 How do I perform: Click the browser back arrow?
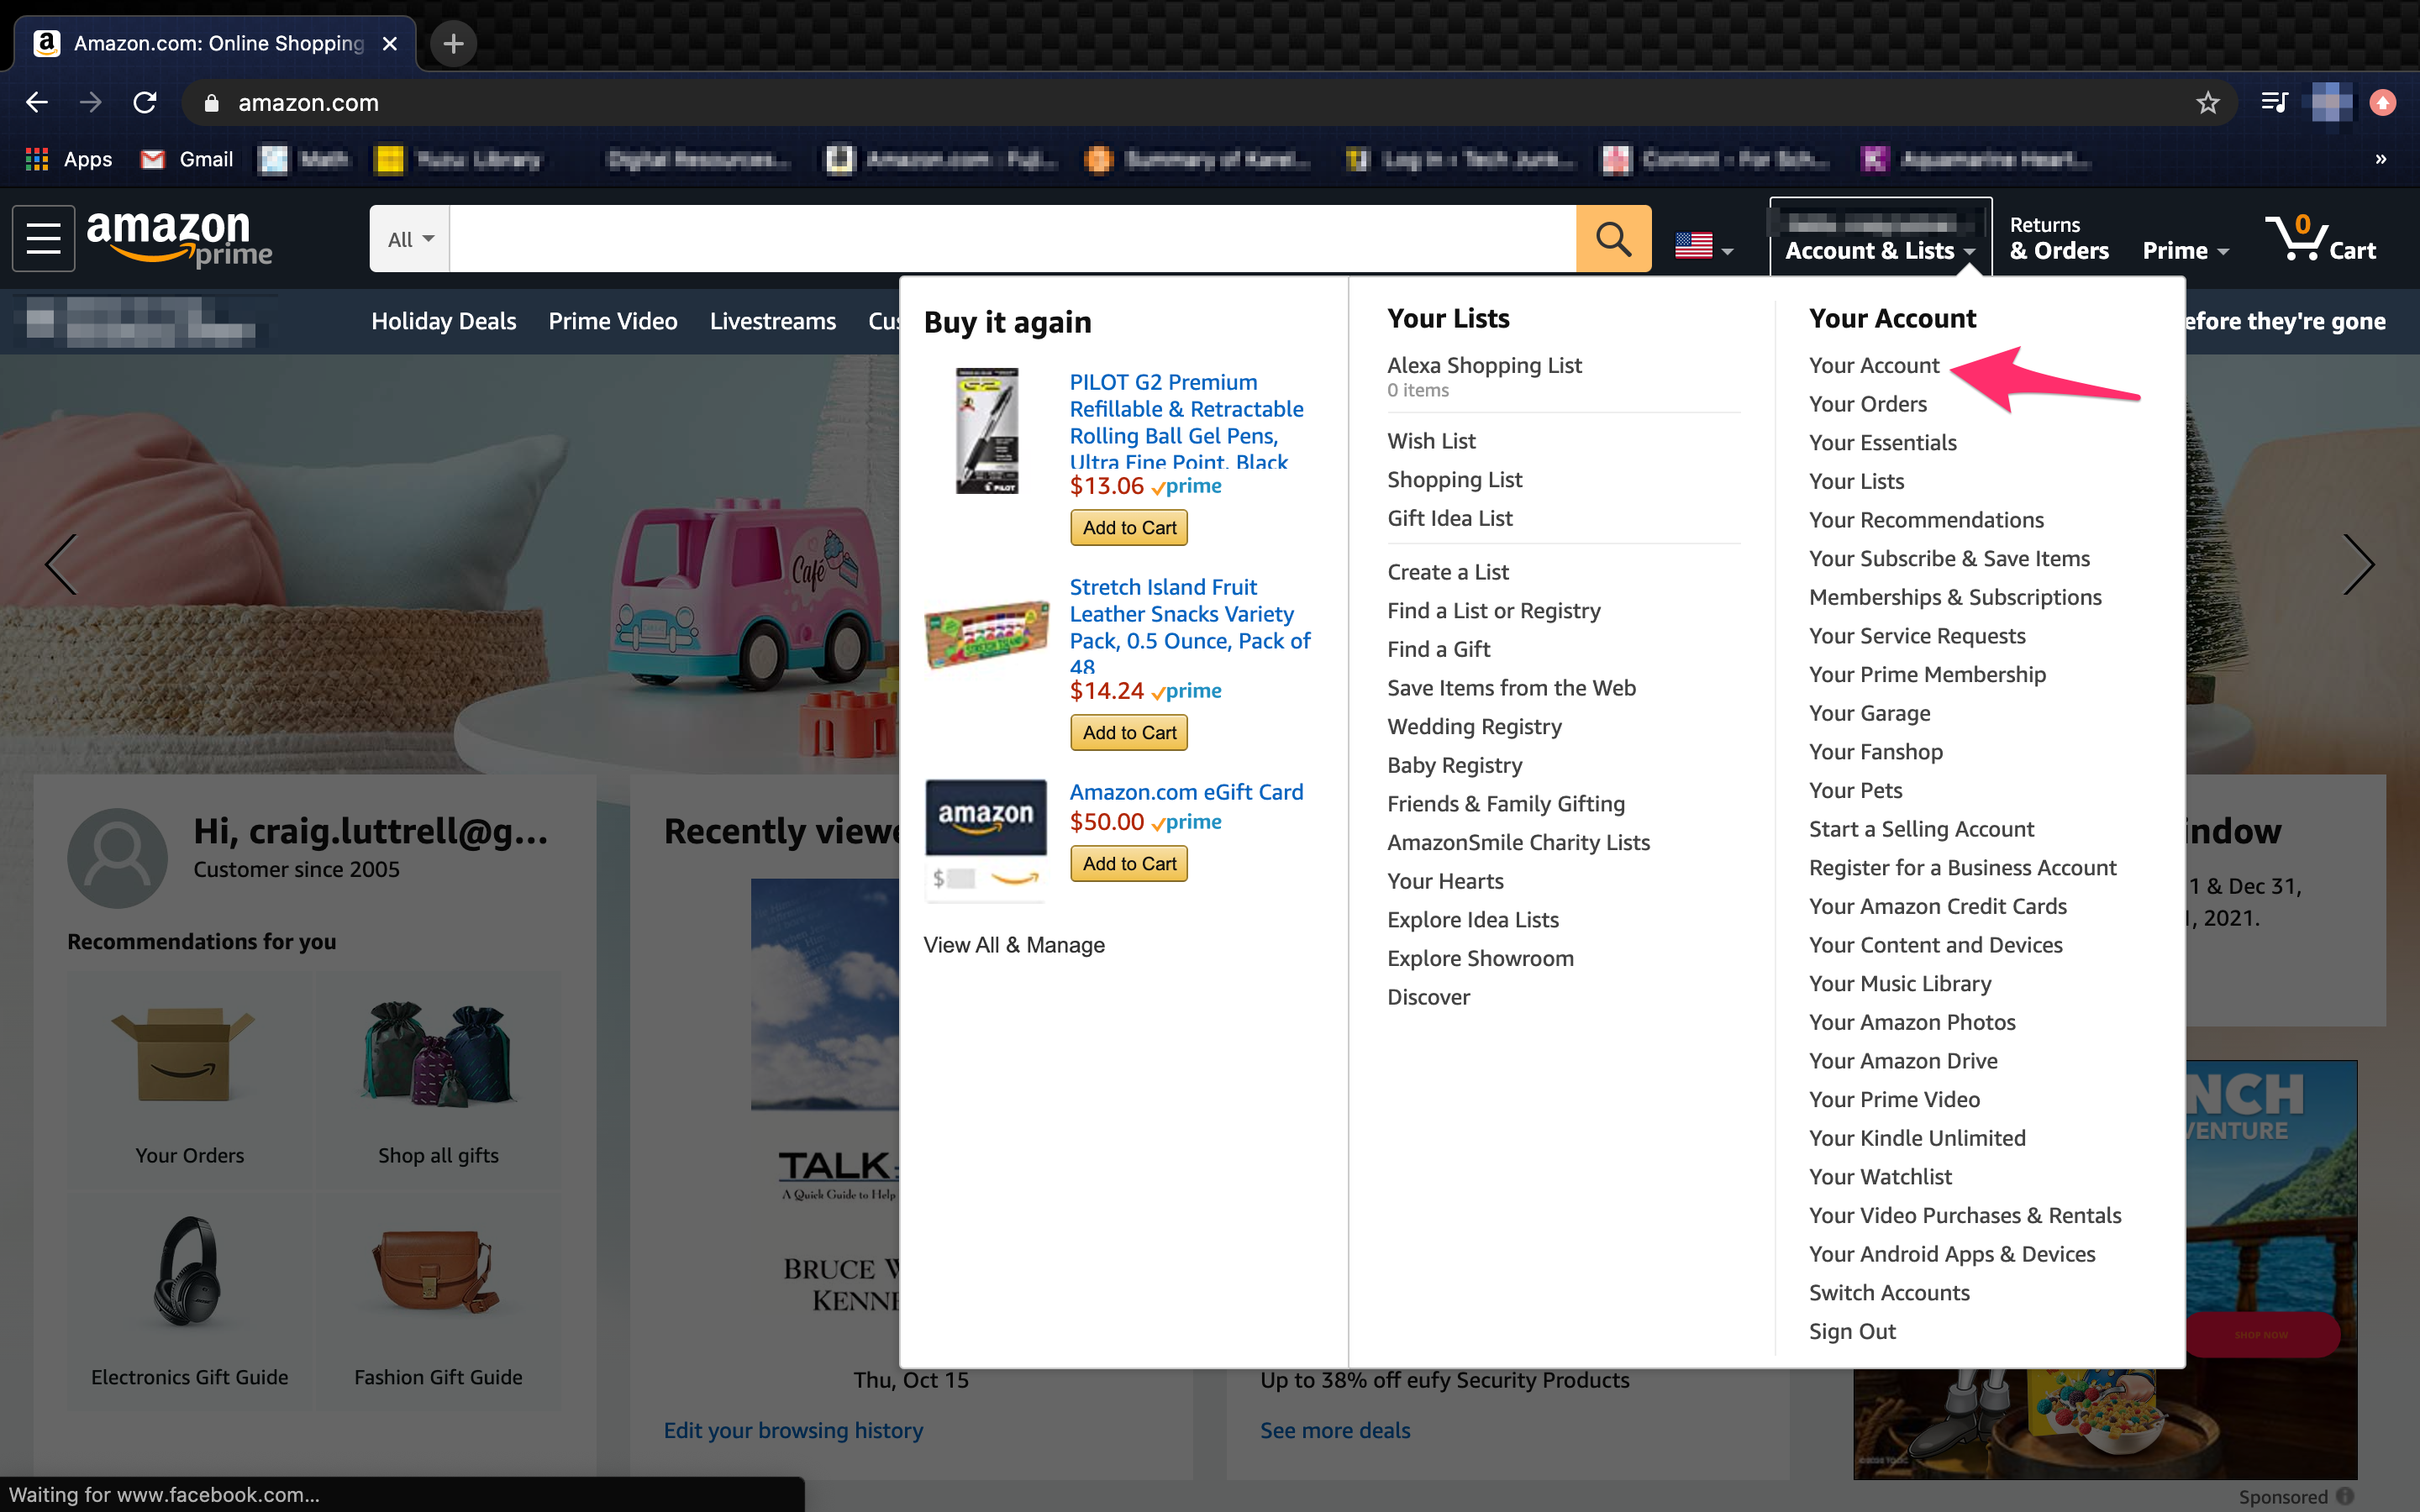coord(37,102)
